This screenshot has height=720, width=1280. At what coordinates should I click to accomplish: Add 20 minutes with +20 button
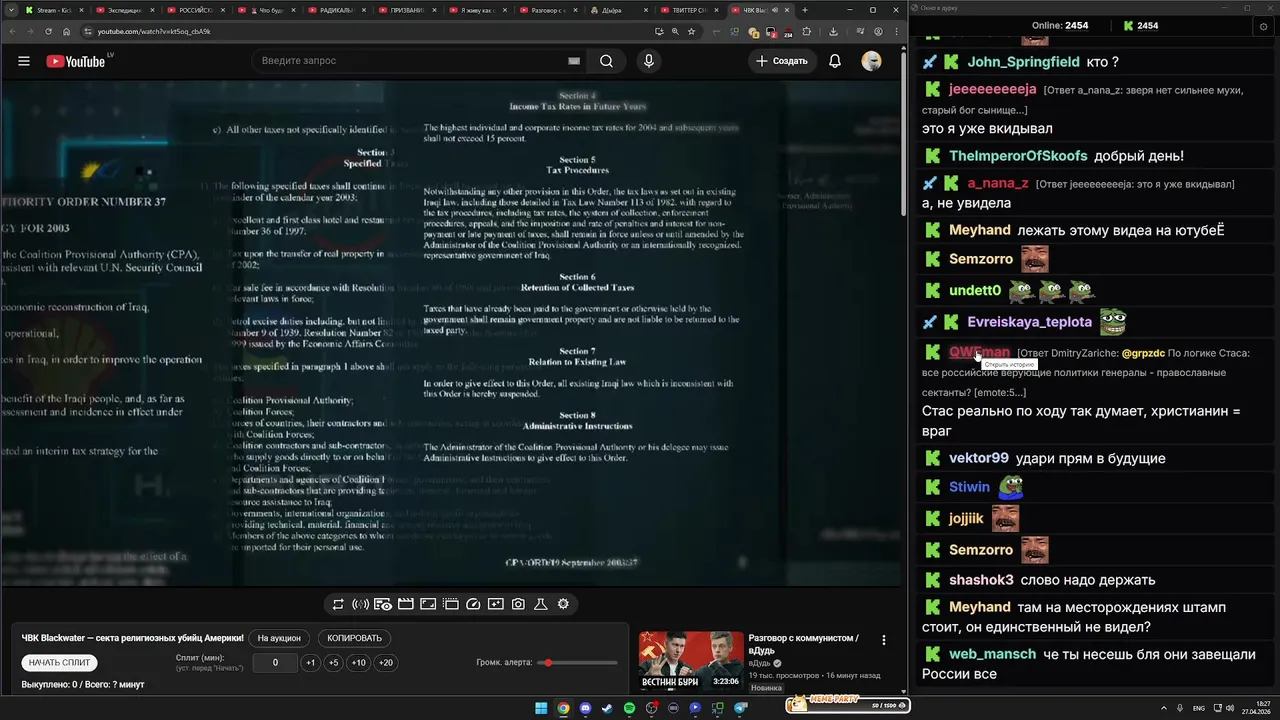point(385,662)
